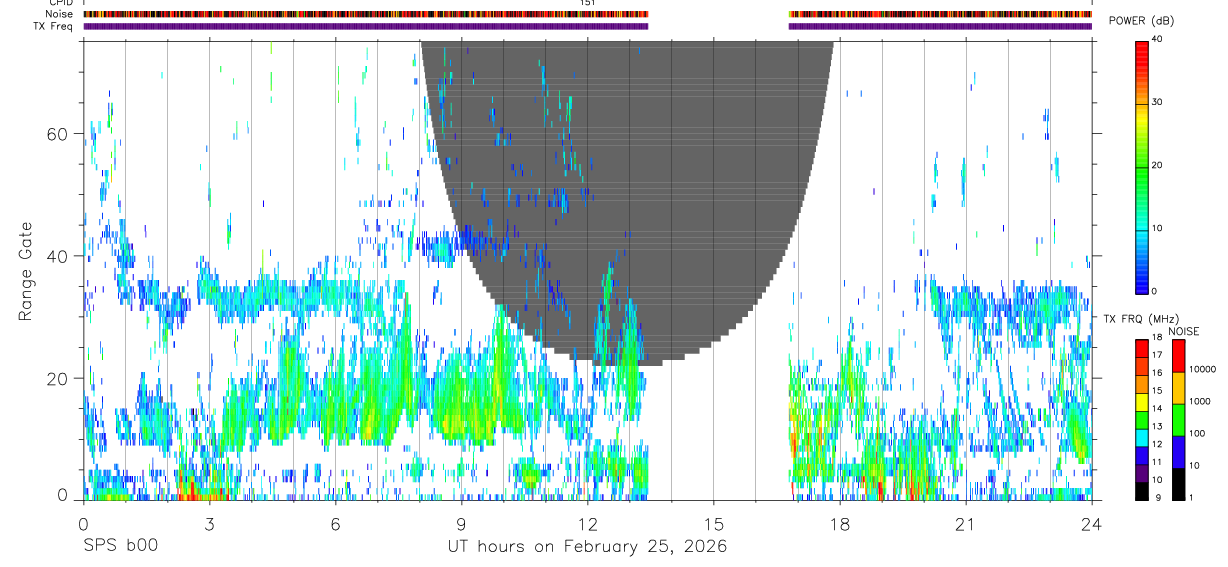Click the 12 hour tick label on UT axis
The width and height of the screenshot is (1228, 567).
pos(587,524)
